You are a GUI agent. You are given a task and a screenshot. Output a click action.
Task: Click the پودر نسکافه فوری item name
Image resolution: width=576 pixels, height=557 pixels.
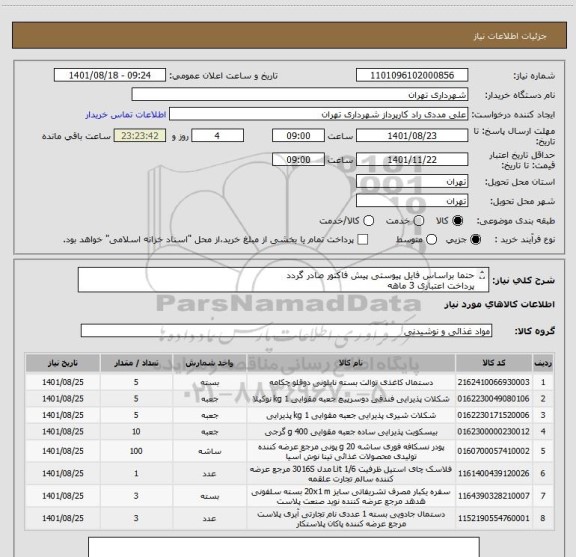point(351,452)
